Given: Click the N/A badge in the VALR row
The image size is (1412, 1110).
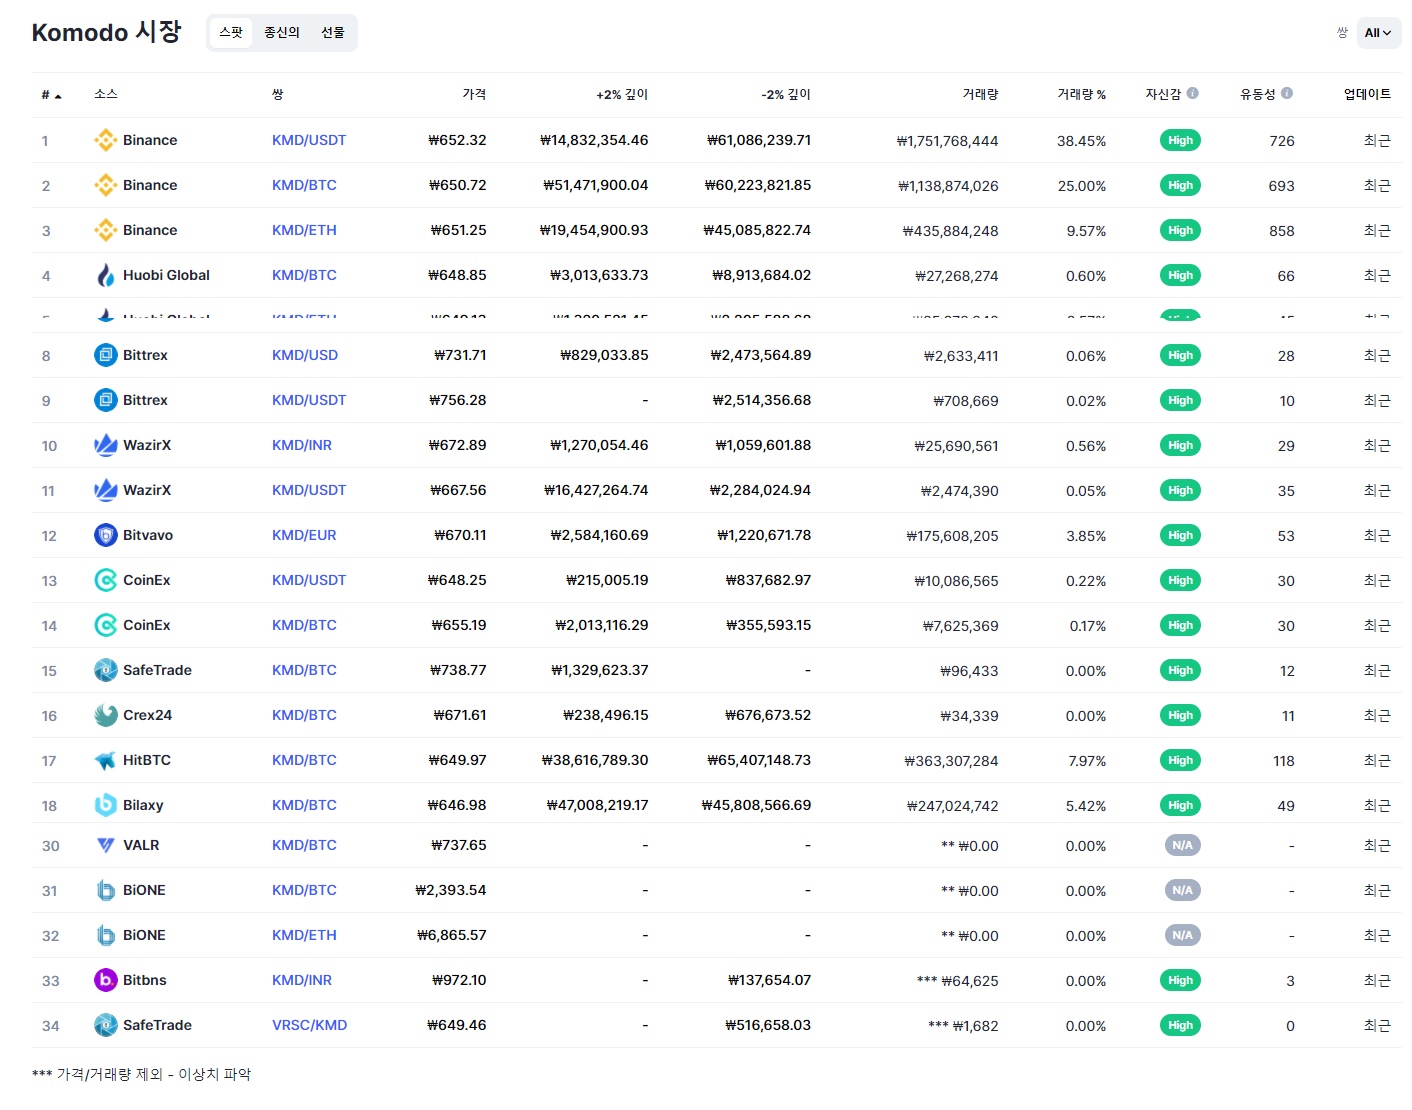Looking at the screenshot, I should [1182, 845].
